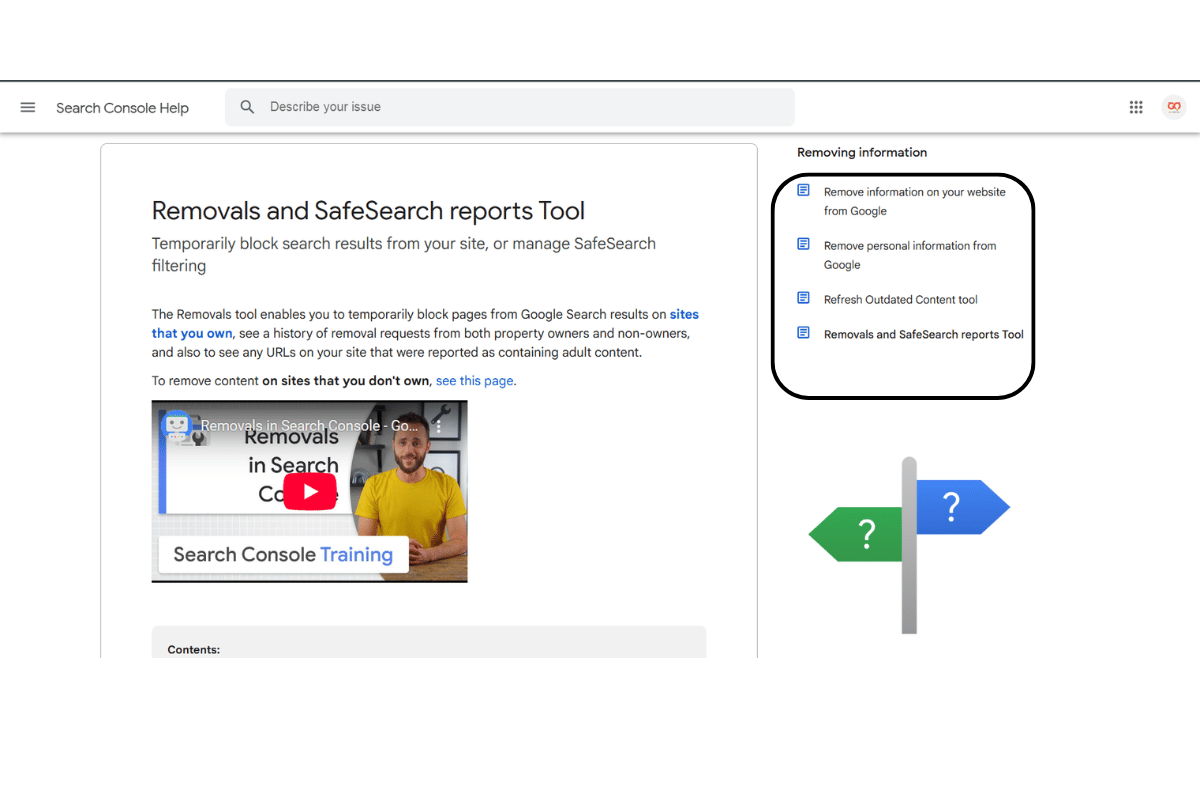This screenshot has height=800, width=1200.
Task: Open 'Removals and SafeSearch reports Tool' sidebar link
Action: [924, 335]
